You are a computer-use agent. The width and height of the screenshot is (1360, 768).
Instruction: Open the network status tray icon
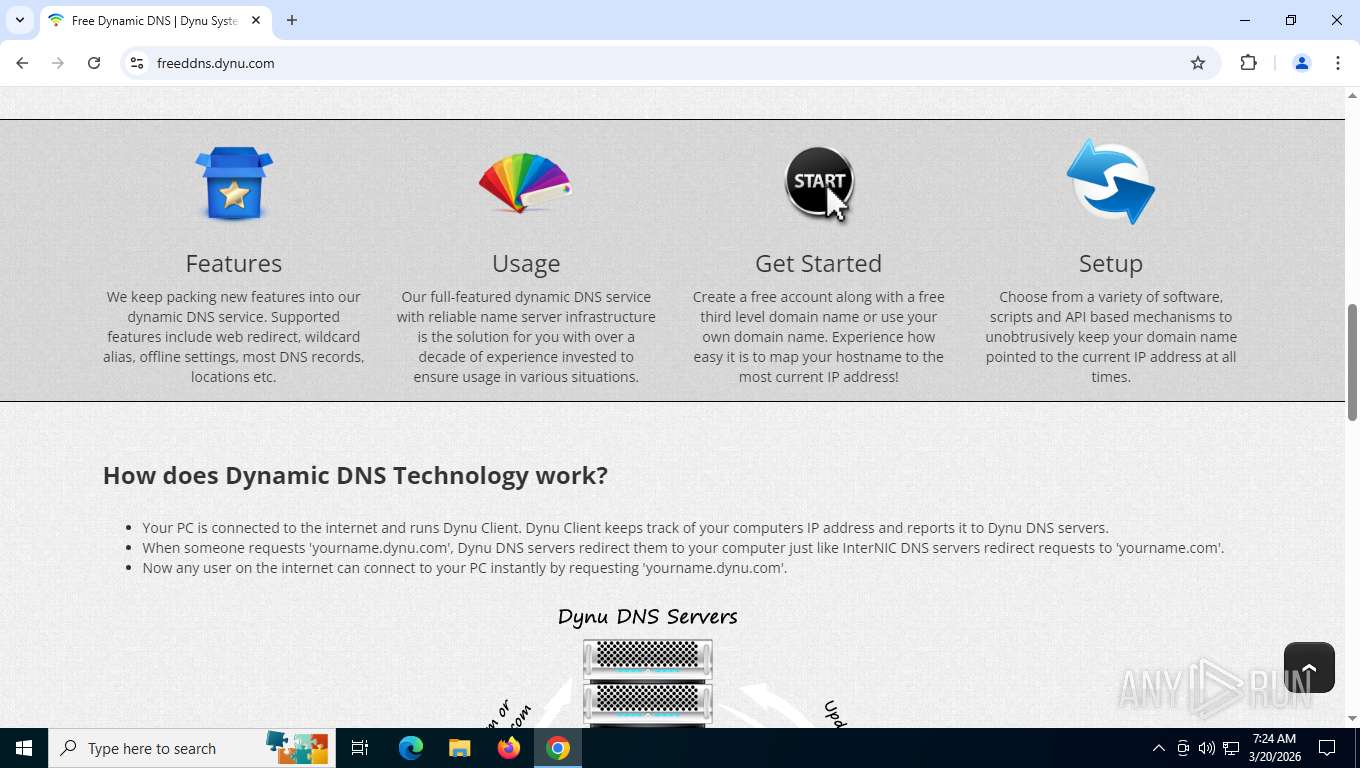pyautogui.click(x=1230, y=748)
